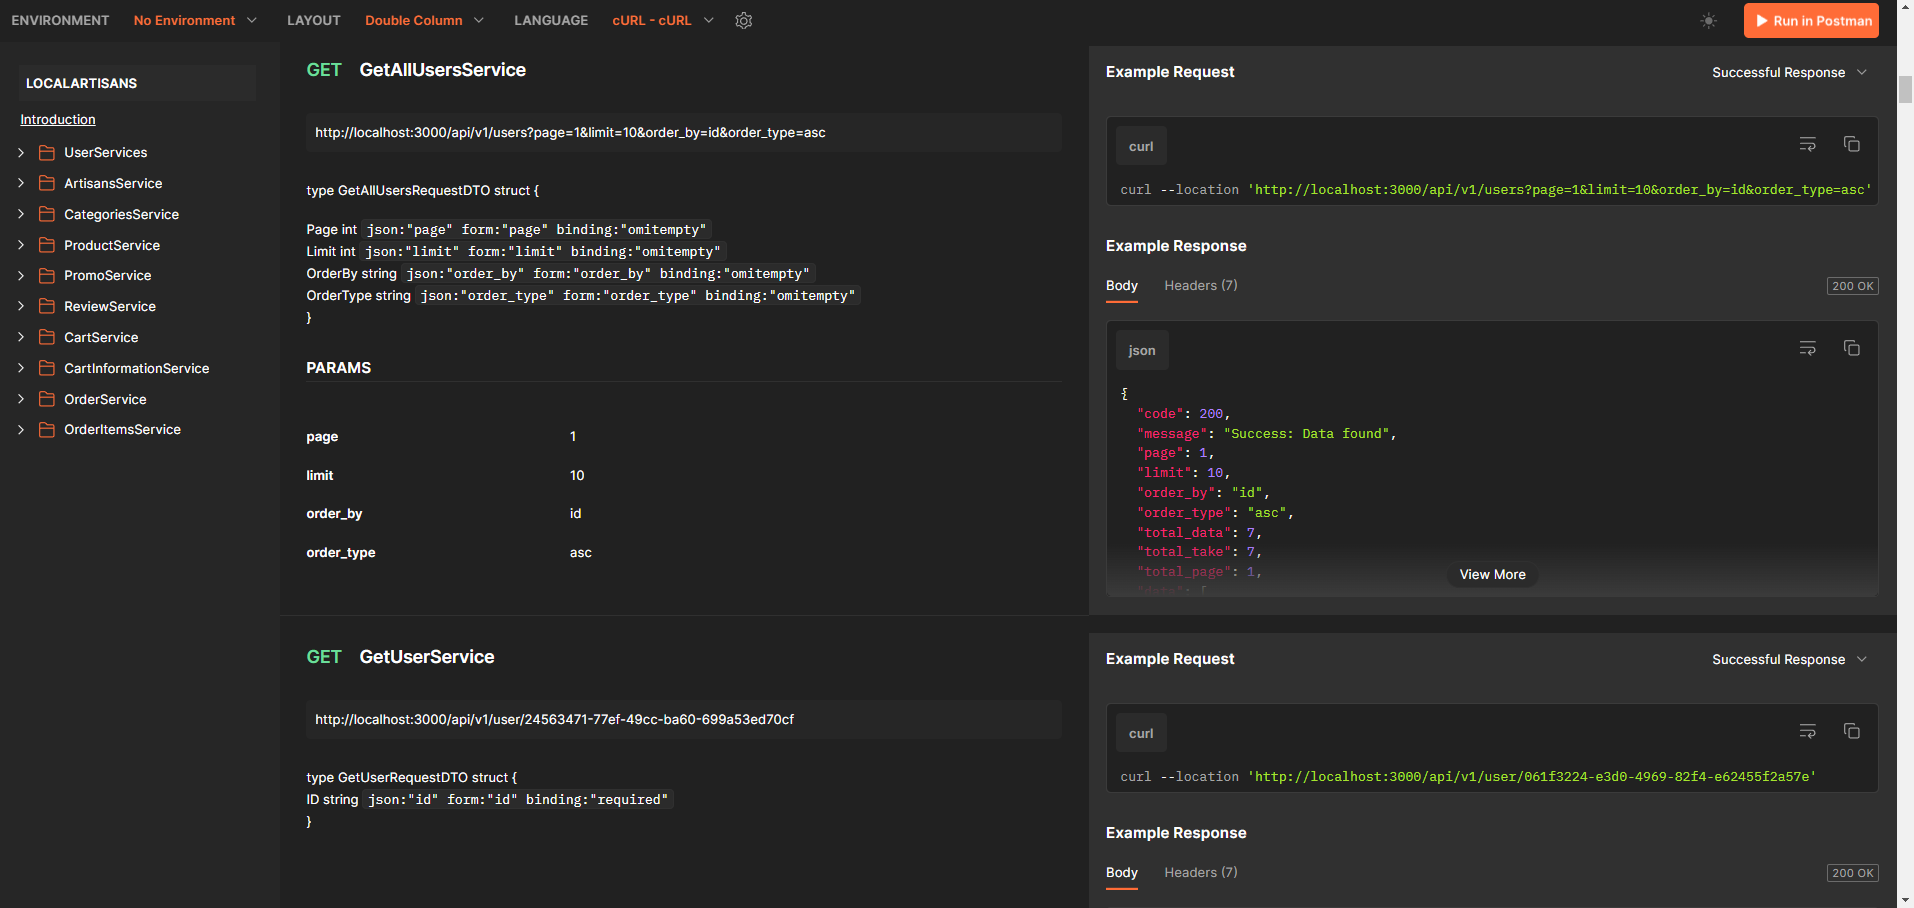Click the LANGUAGE label in top bar

[551, 20]
